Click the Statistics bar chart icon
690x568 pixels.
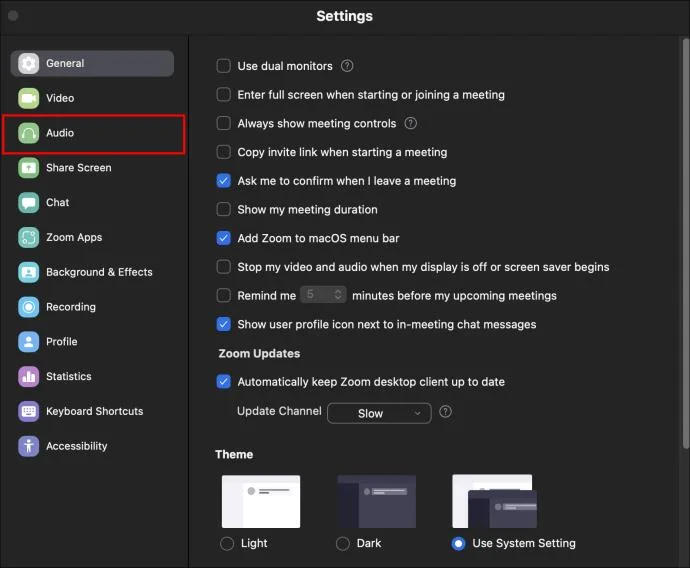[x=29, y=376]
